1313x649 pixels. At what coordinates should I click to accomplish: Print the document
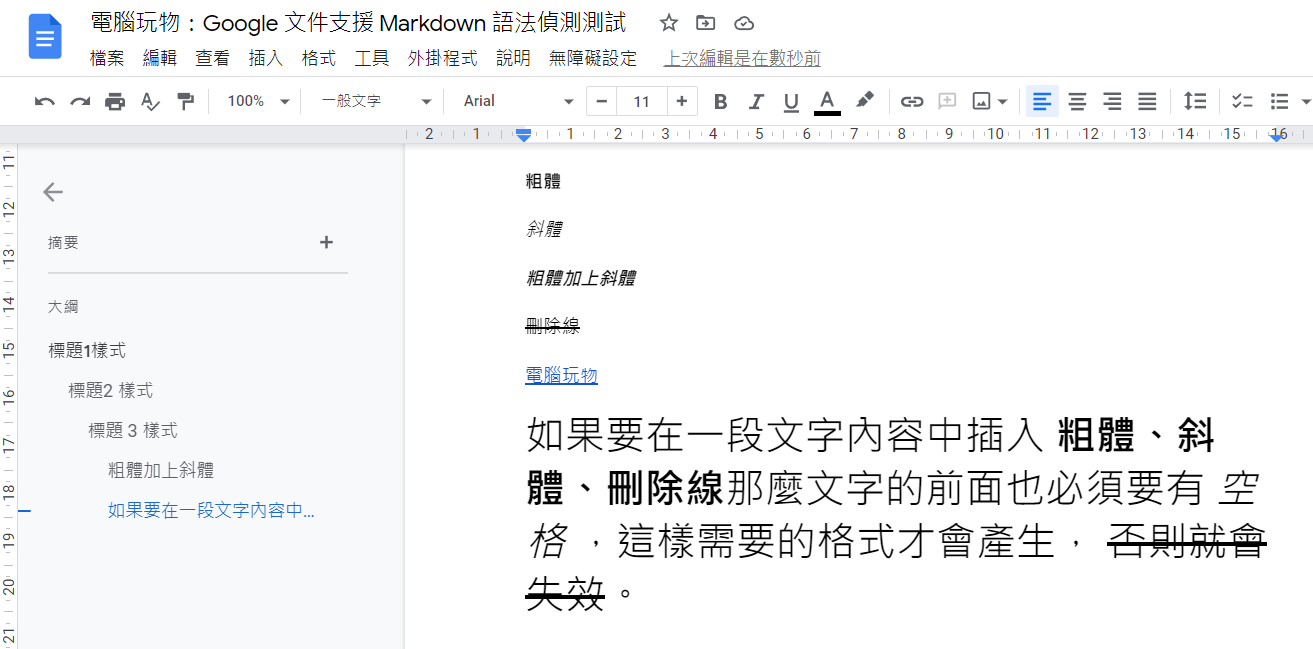pyautogui.click(x=115, y=101)
